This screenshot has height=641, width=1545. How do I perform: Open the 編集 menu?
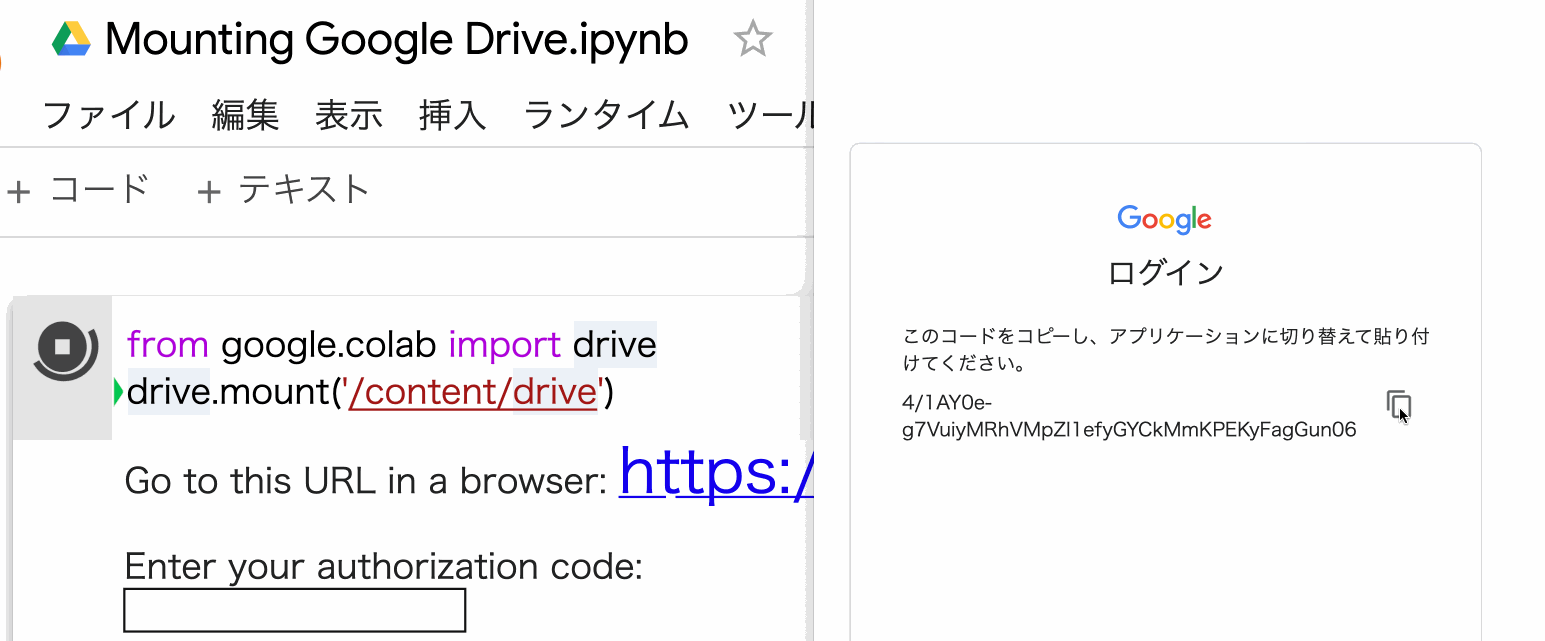point(245,116)
